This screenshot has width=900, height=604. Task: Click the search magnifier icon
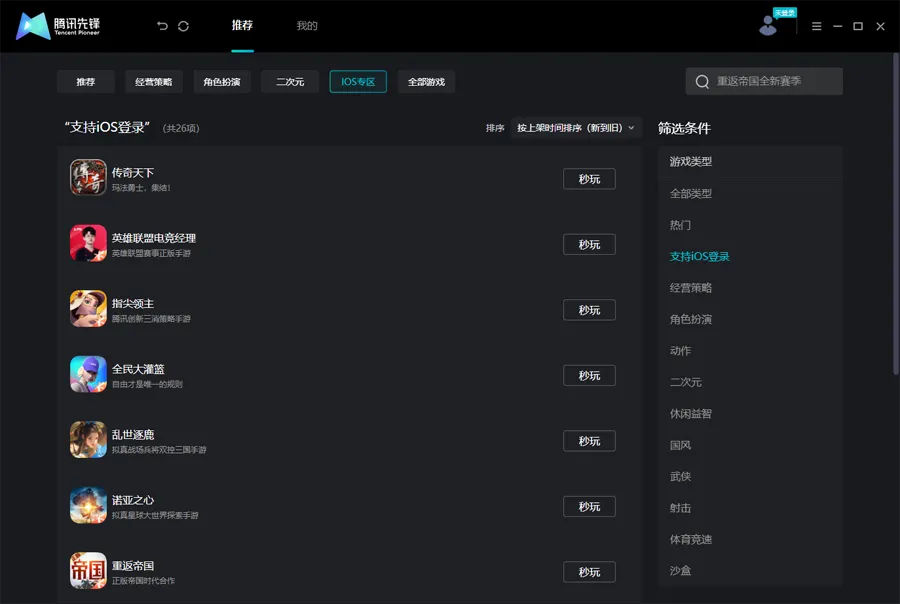(702, 82)
